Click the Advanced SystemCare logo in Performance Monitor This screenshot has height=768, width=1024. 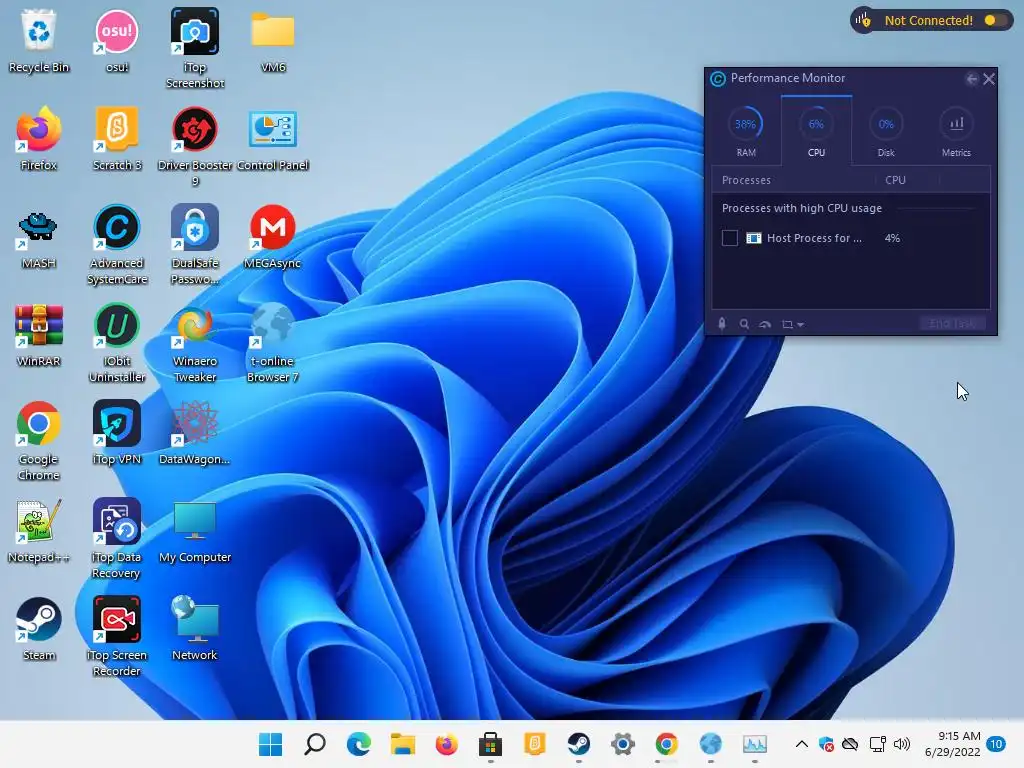718,79
